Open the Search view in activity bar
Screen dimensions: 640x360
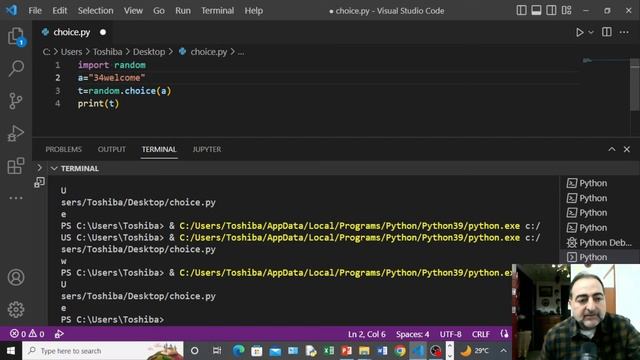[x=16, y=68]
